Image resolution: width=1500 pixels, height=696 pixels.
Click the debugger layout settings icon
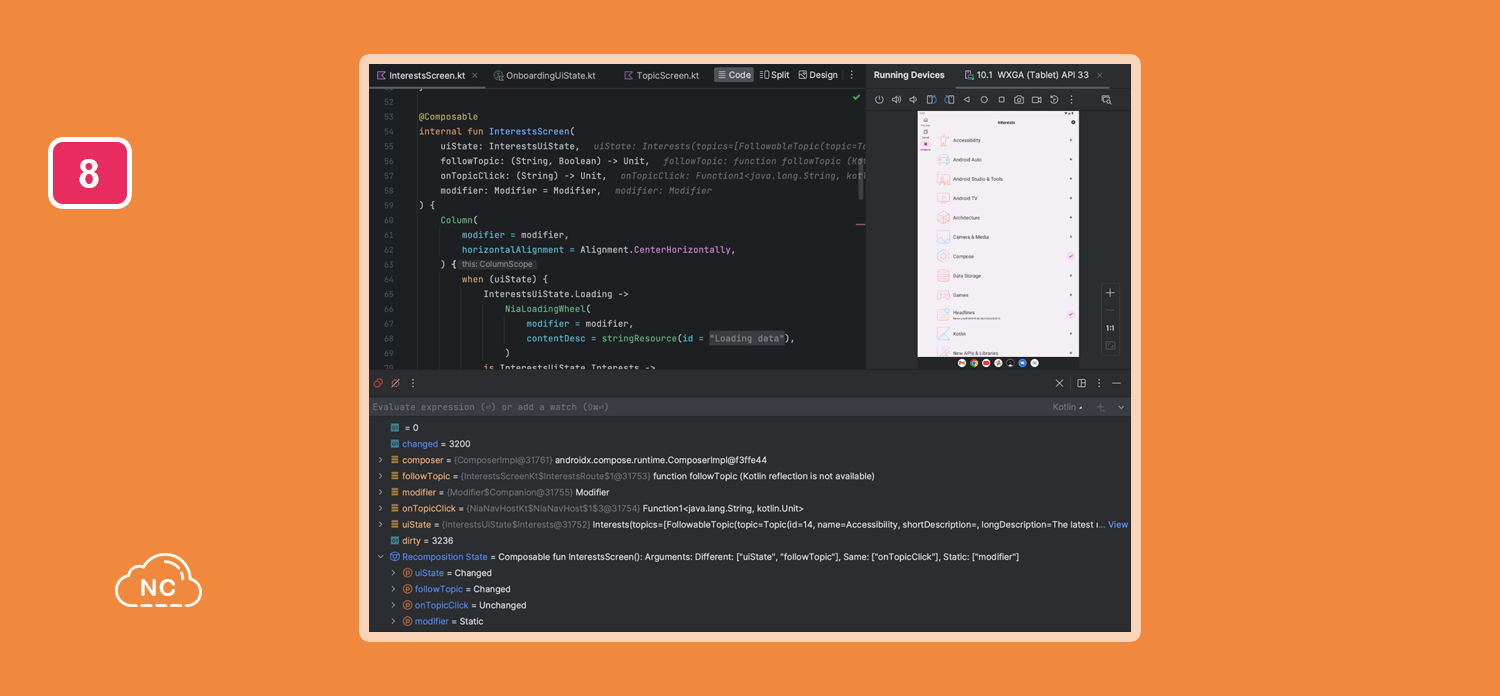click(1081, 383)
